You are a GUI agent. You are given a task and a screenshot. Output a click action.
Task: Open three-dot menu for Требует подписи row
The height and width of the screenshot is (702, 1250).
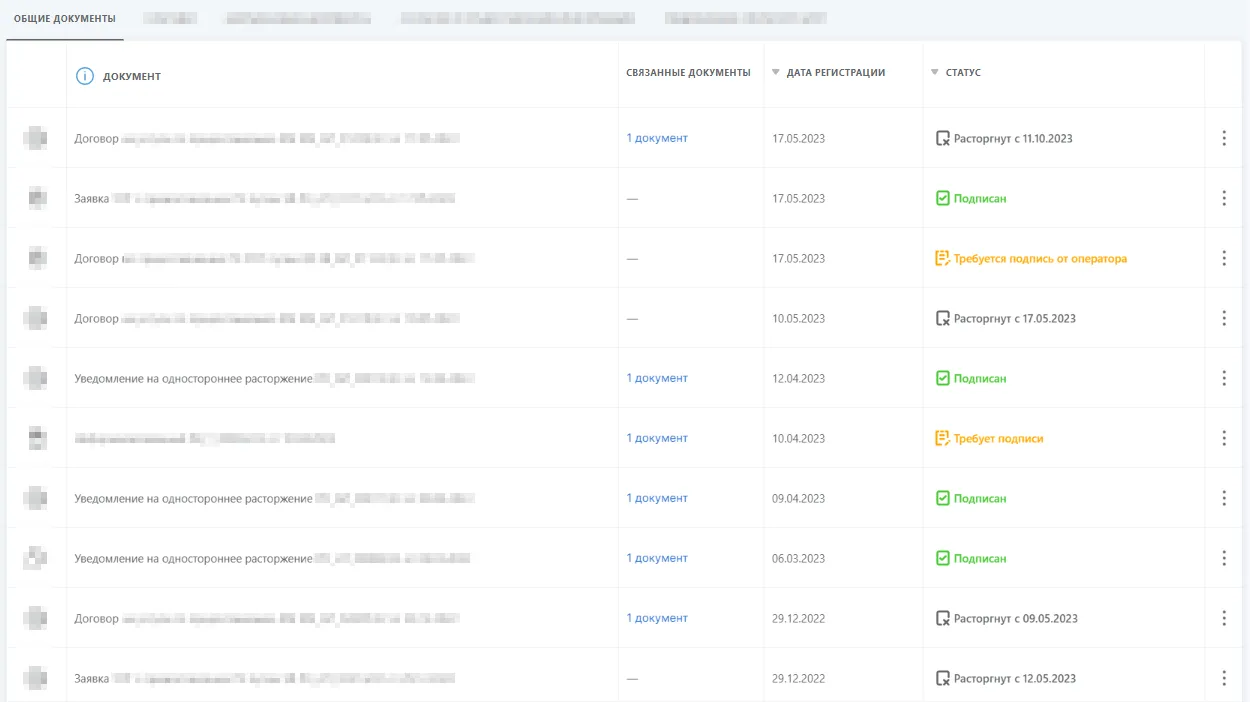click(1224, 438)
